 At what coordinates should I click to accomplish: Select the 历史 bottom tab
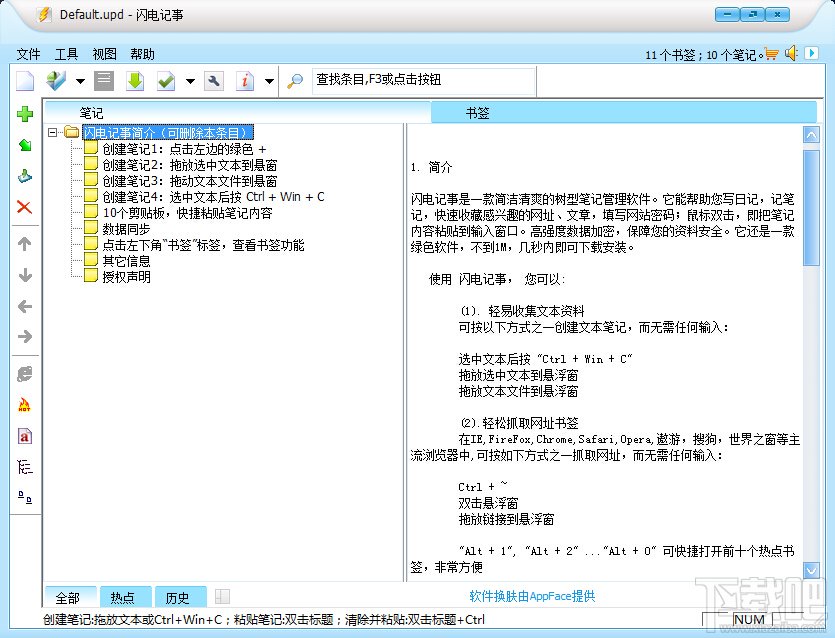tap(181, 597)
